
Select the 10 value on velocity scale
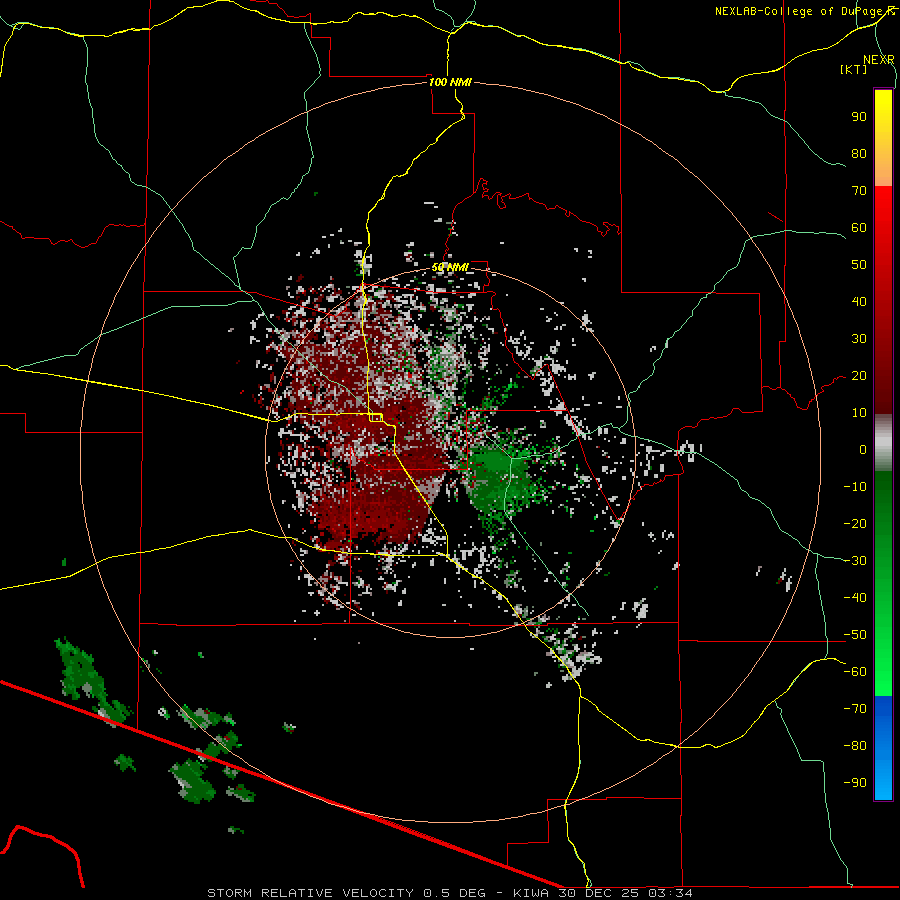(x=859, y=413)
